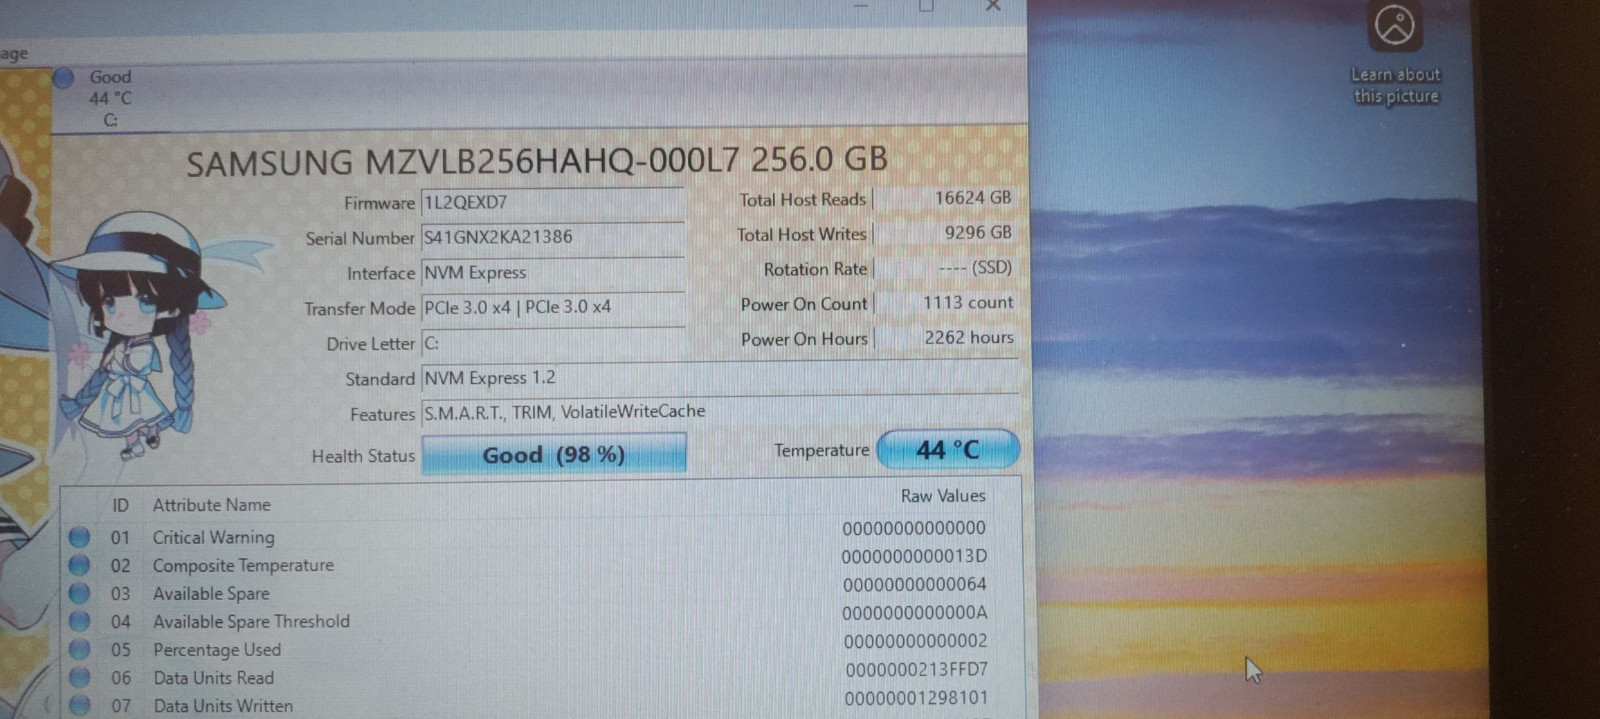Maximize the CrystalDiskInfo window
The width and height of the screenshot is (1600, 719).
tap(926, 5)
